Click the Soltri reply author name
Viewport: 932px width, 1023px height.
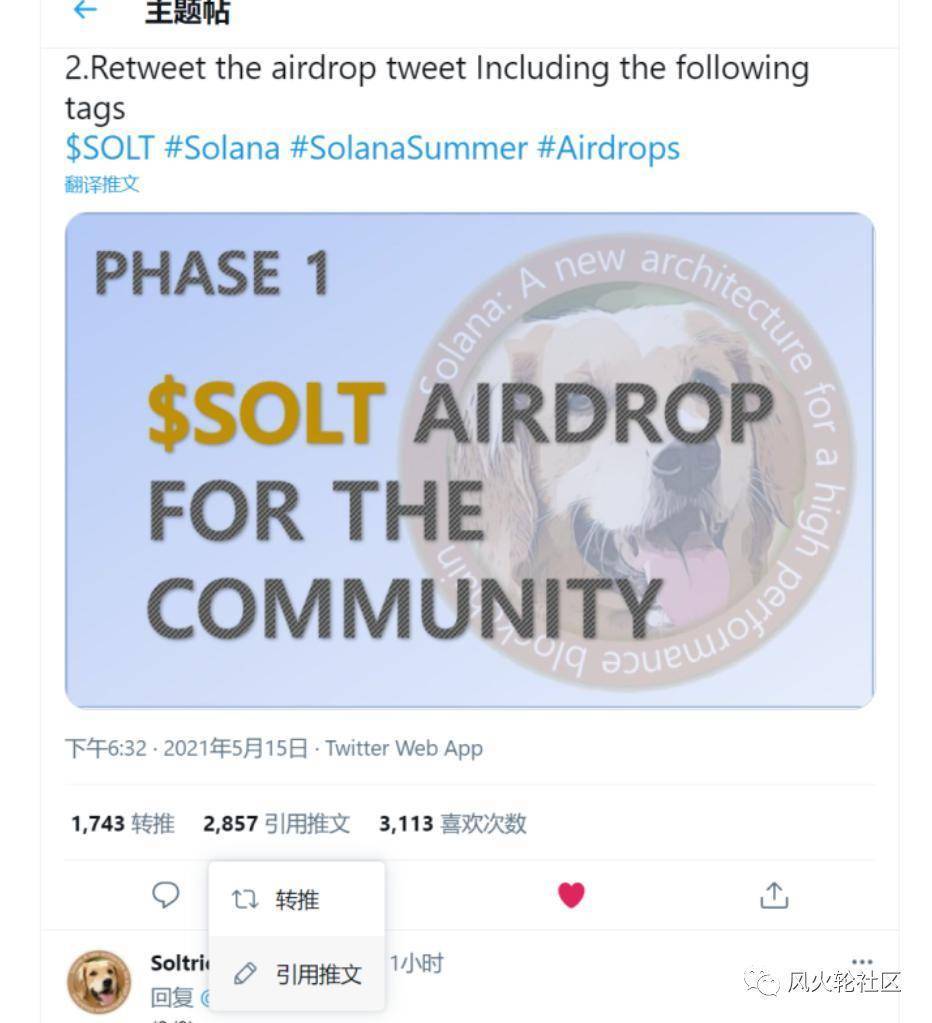pos(180,963)
